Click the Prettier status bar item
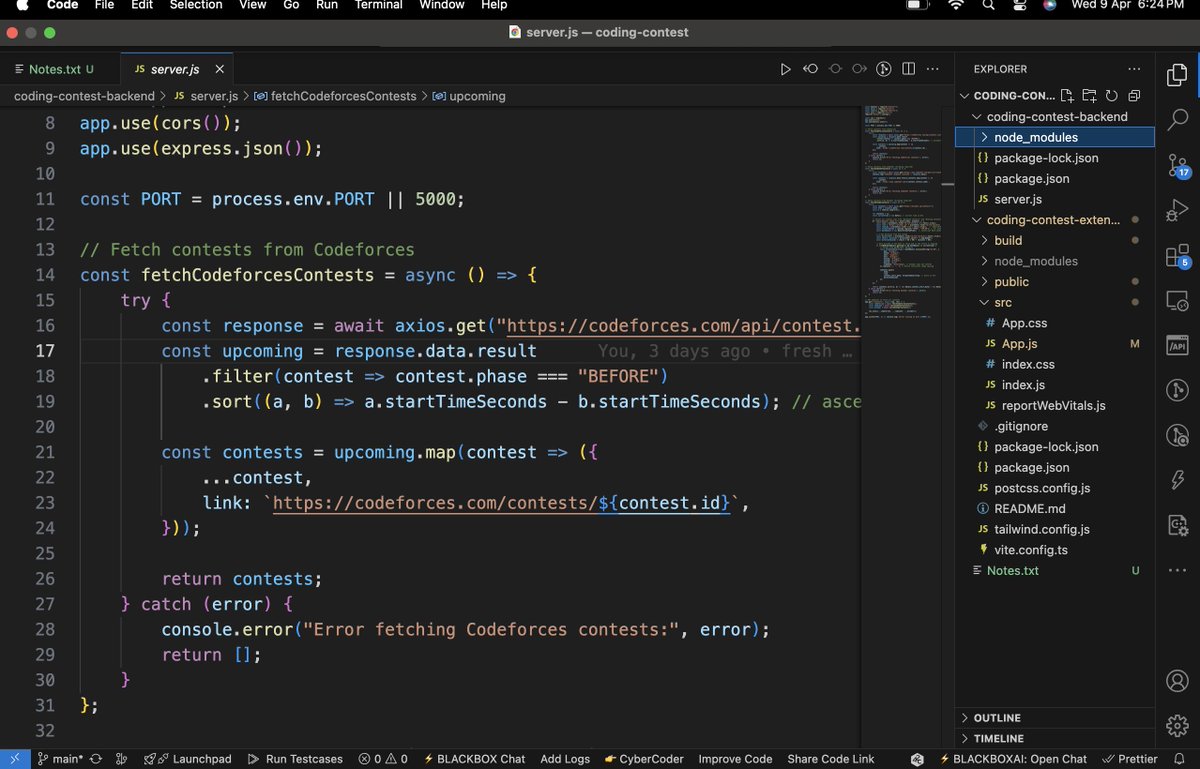Image resolution: width=1200 pixels, height=769 pixels. 1130,759
